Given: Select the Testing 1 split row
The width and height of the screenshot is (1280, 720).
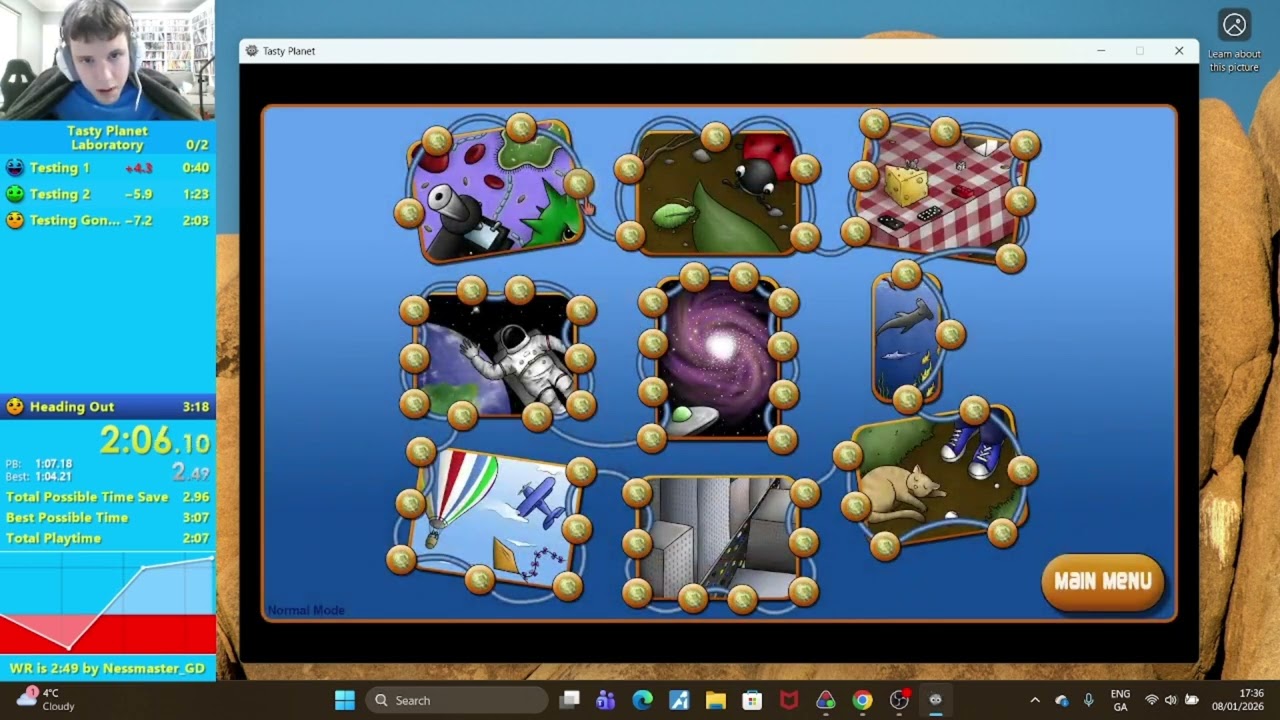Looking at the screenshot, I should 107,168.
